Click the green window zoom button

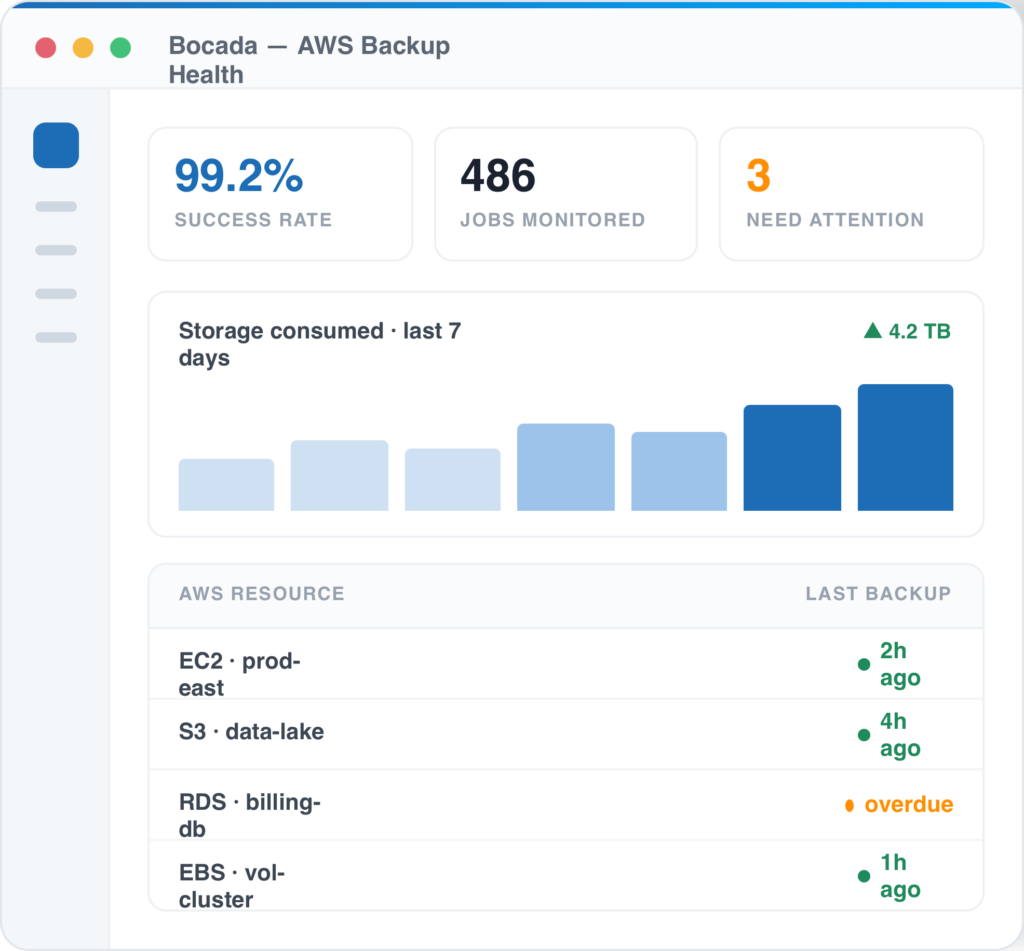click(120, 48)
